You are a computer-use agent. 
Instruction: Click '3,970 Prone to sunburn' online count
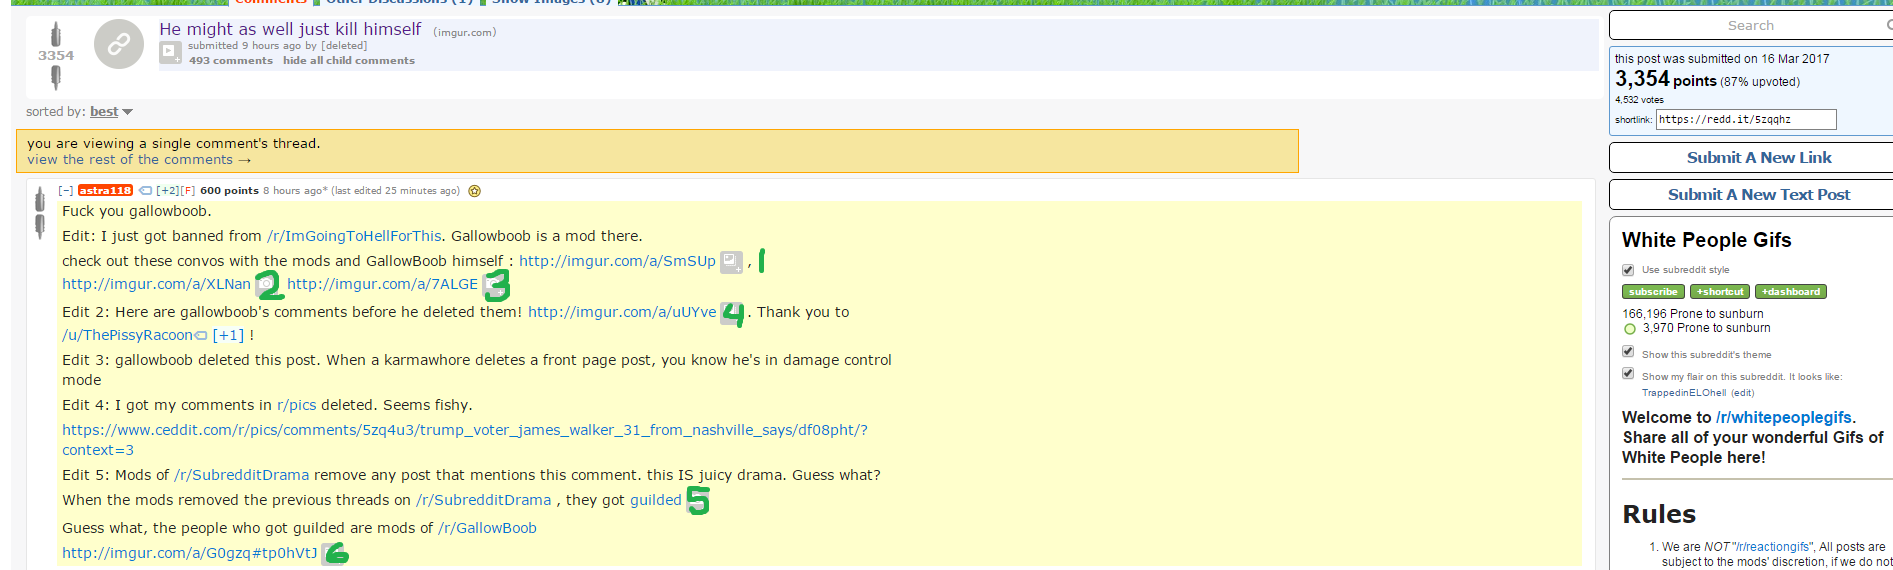(1707, 328)
